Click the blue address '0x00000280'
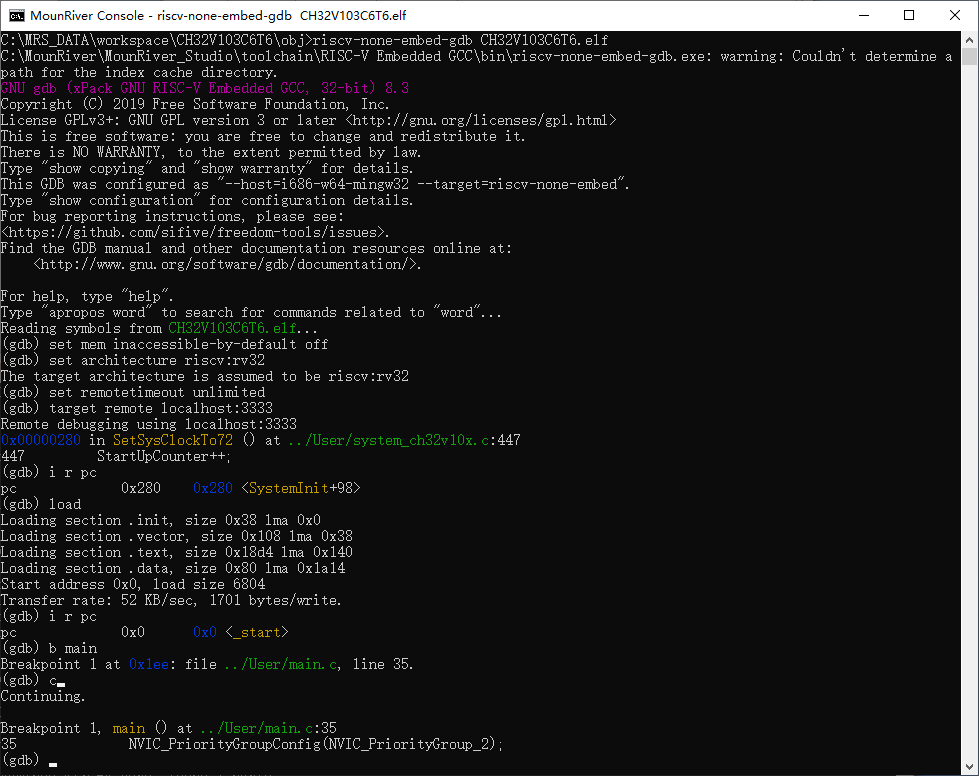 41,440
